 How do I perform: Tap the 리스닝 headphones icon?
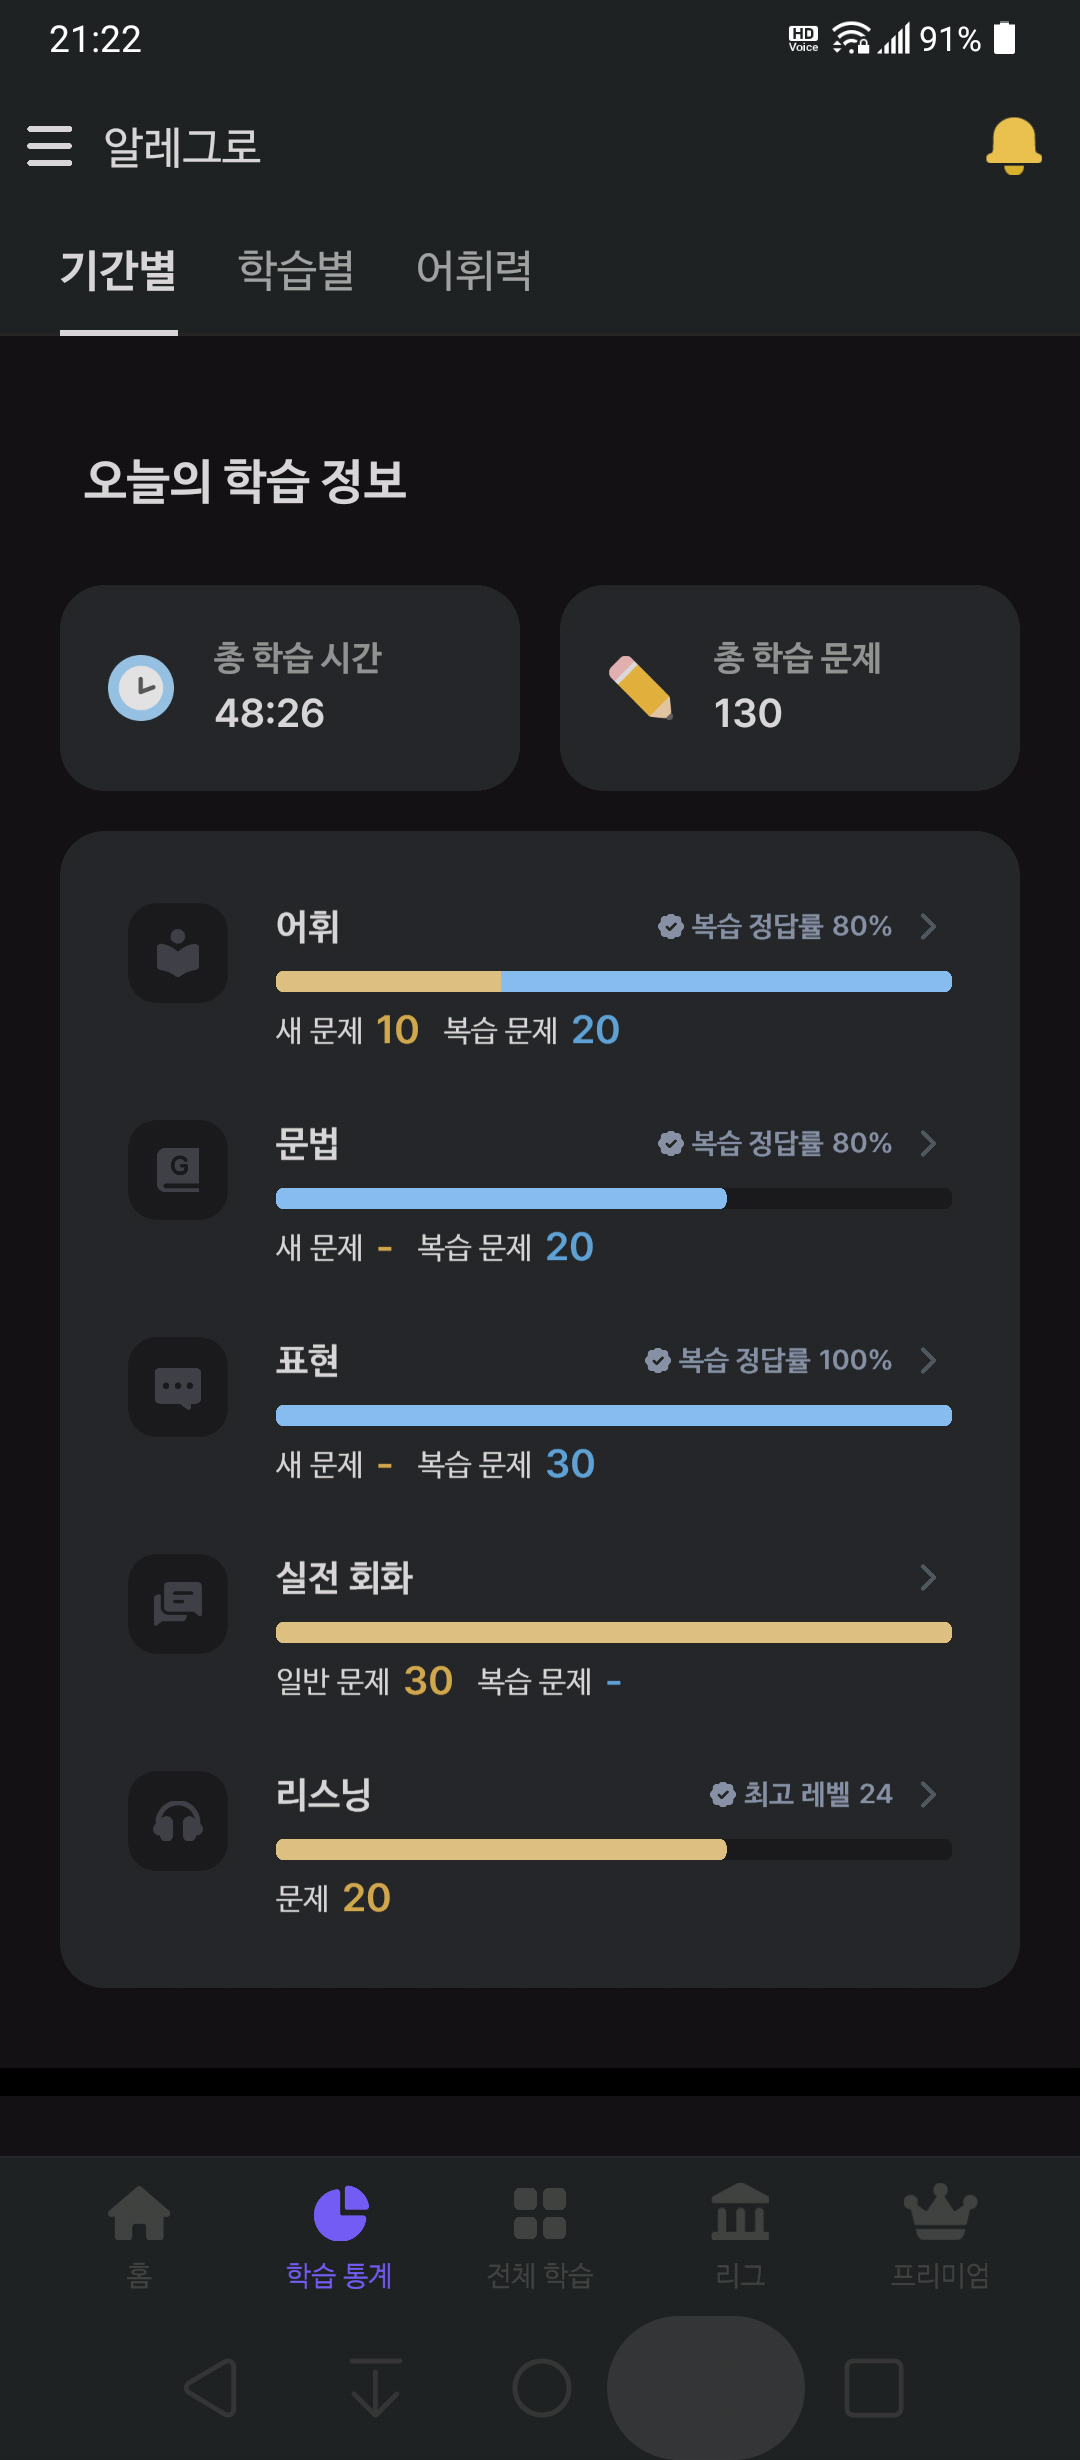[178, 1821]
